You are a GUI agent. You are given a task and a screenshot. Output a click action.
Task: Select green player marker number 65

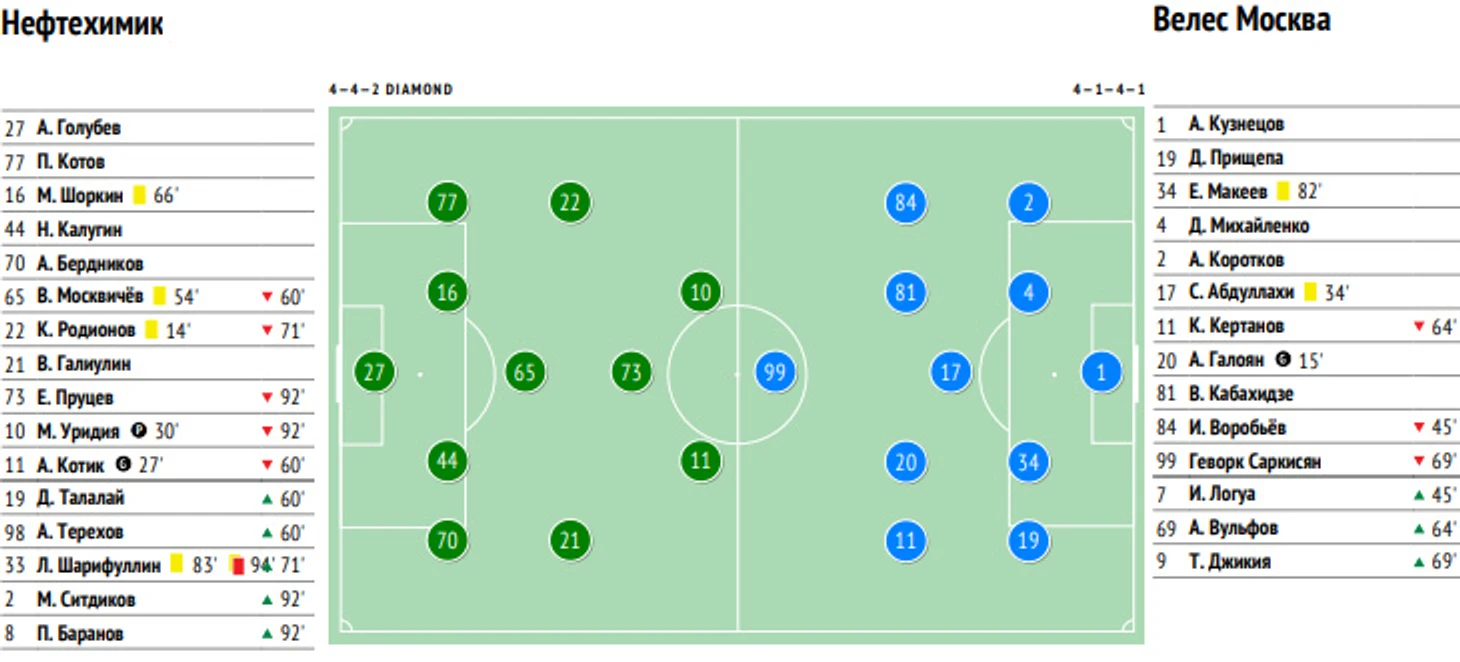click(x=524, y=374)
